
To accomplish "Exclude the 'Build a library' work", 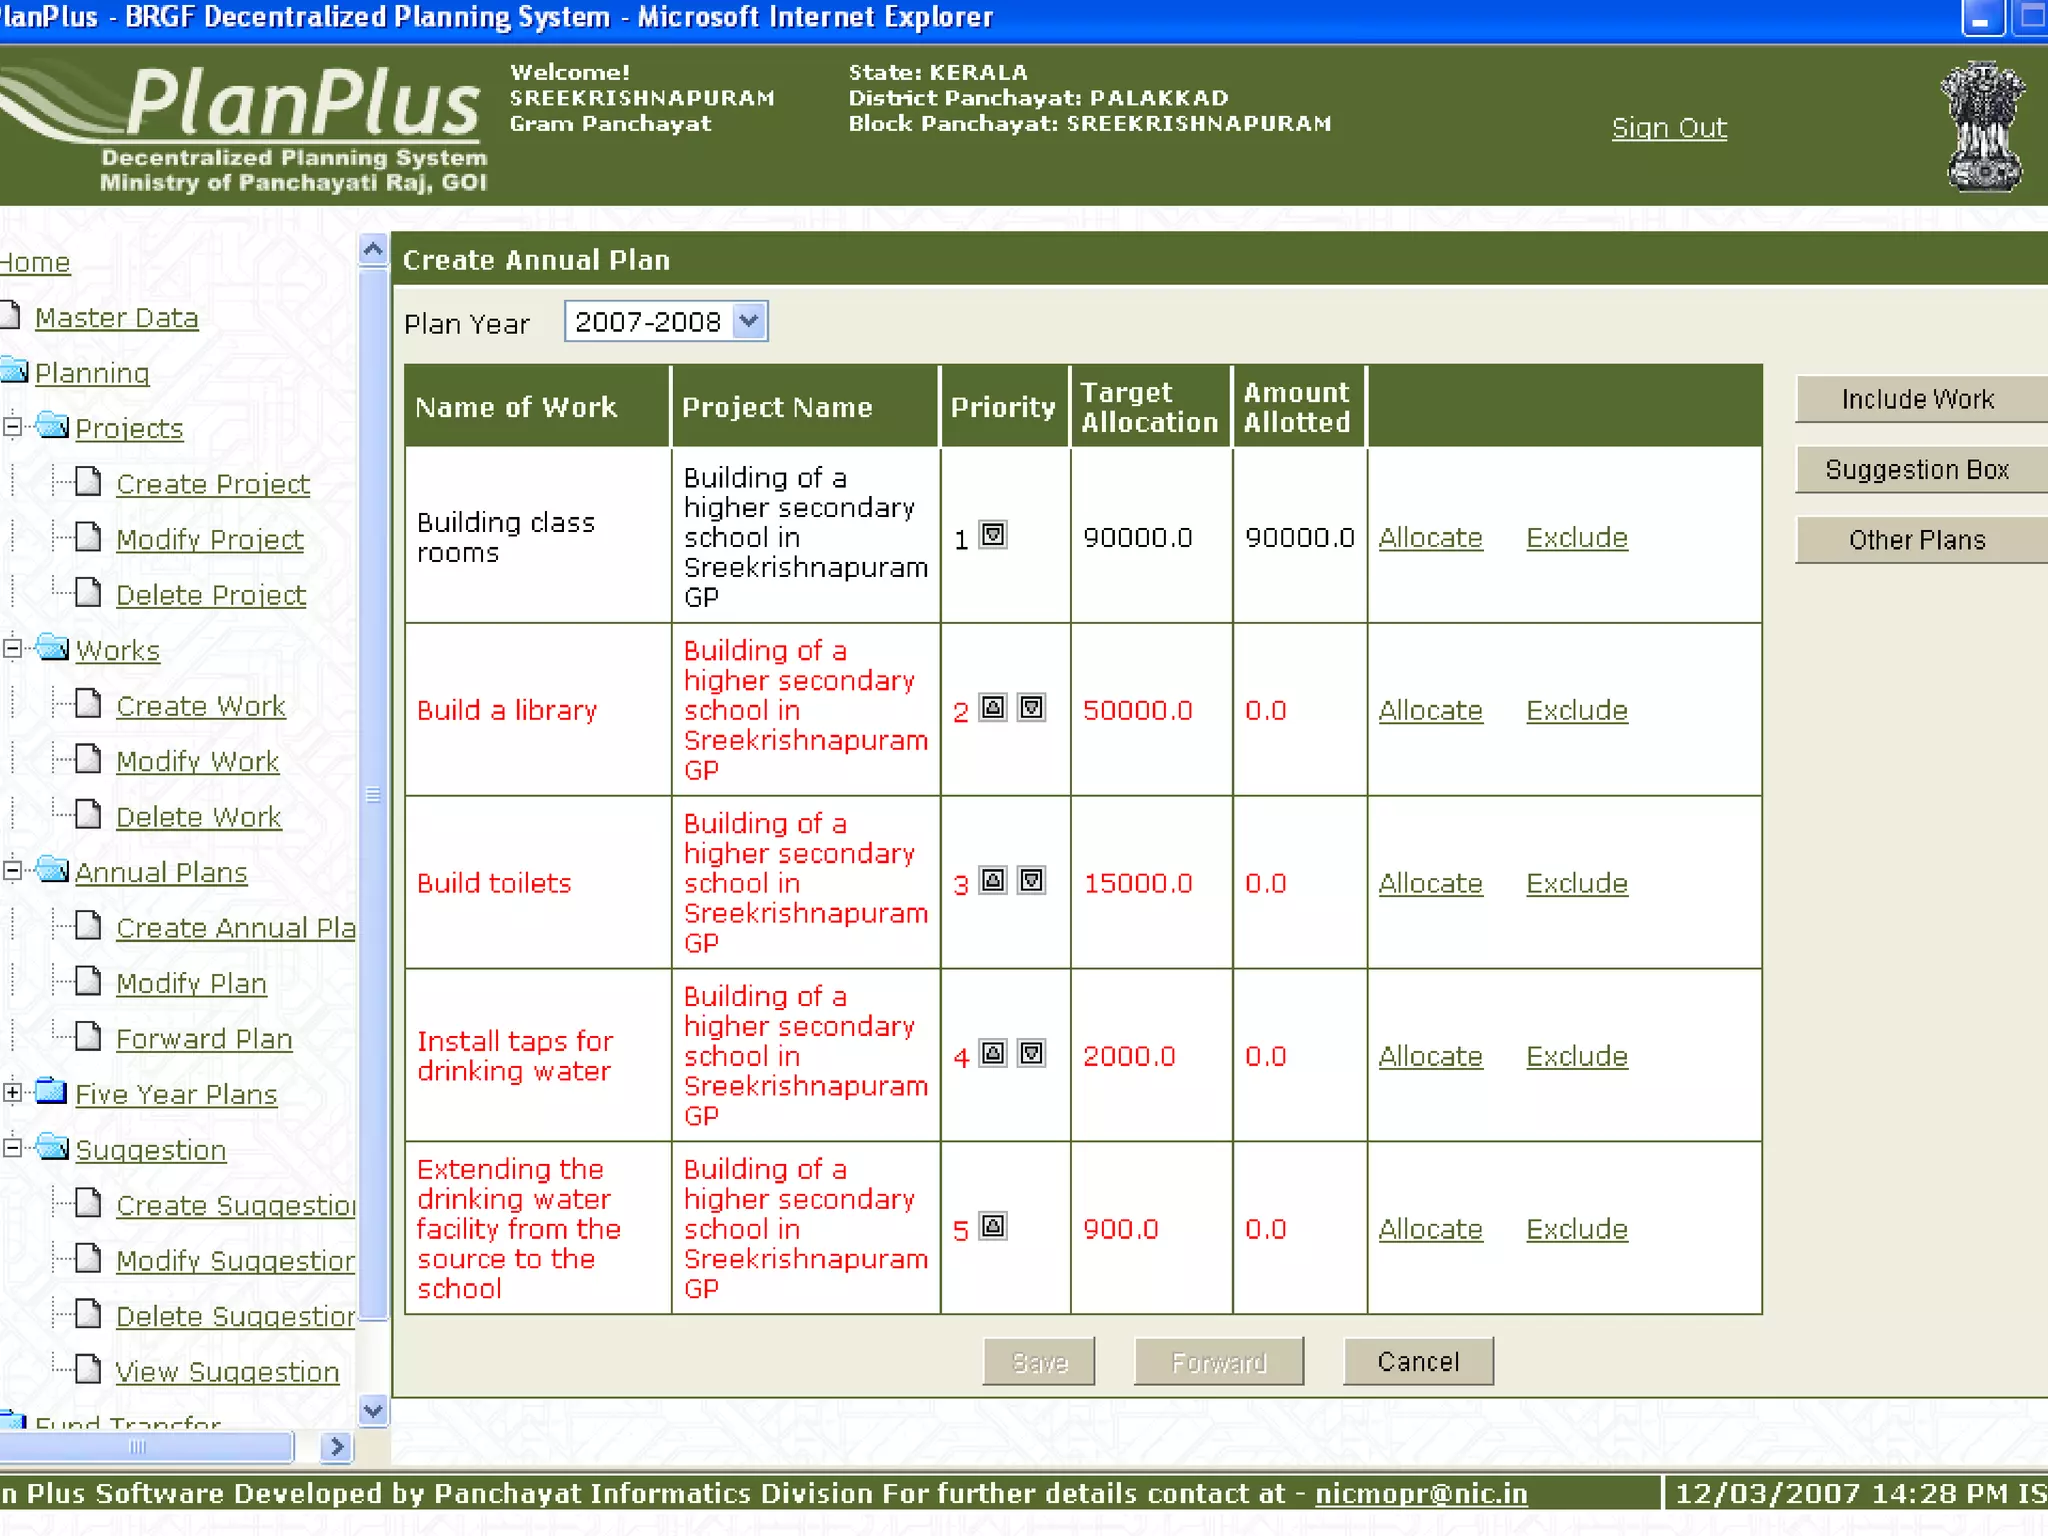I will click(1576, 711).
